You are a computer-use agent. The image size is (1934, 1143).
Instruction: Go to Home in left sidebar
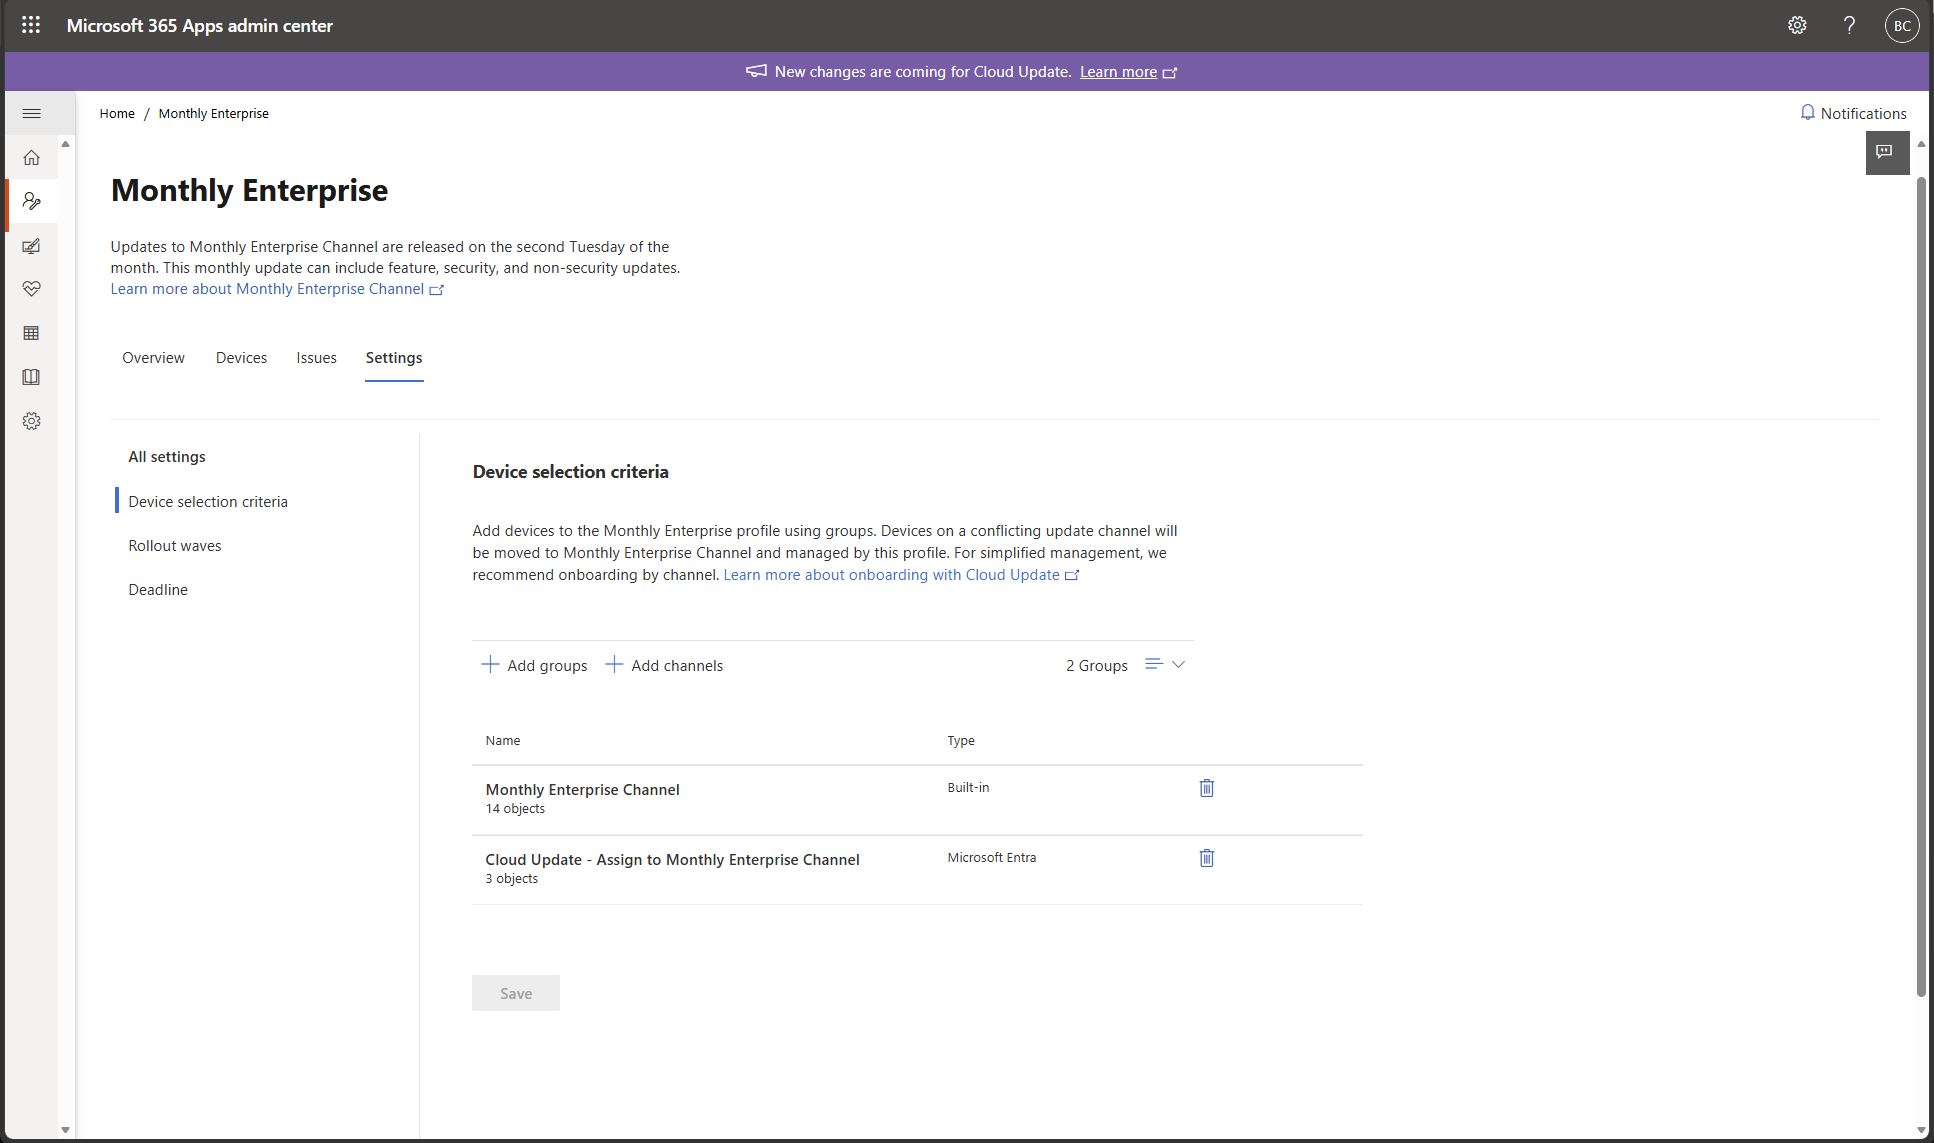point(32,157)
